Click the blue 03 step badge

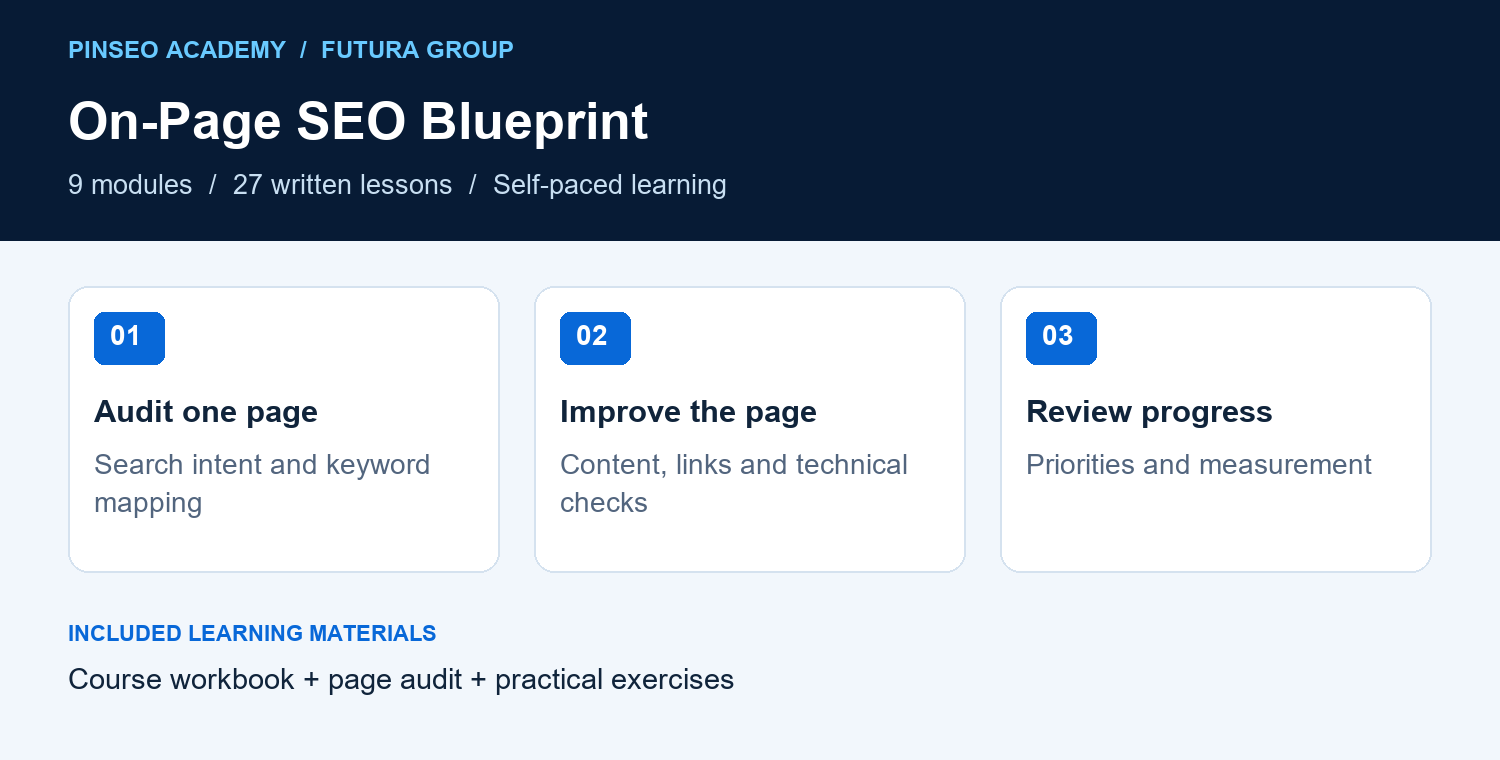pyautogui.click(x=1061, y=338)
